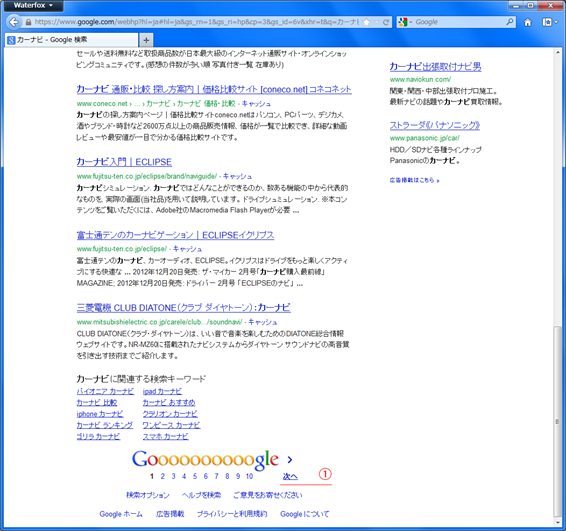
Task: Open the coneco.net カーナビ 通販・比較 result
Action: click(x=214, y=89)
